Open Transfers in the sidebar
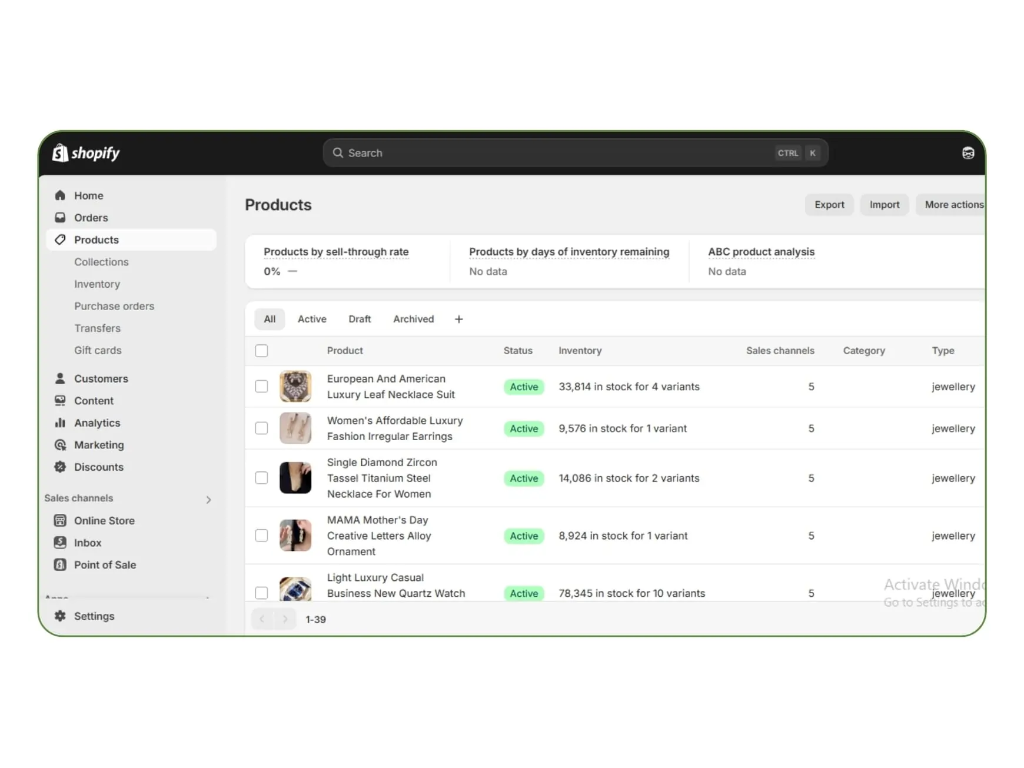The width and height of the screenshot is (1024, 768). point(97,328)
